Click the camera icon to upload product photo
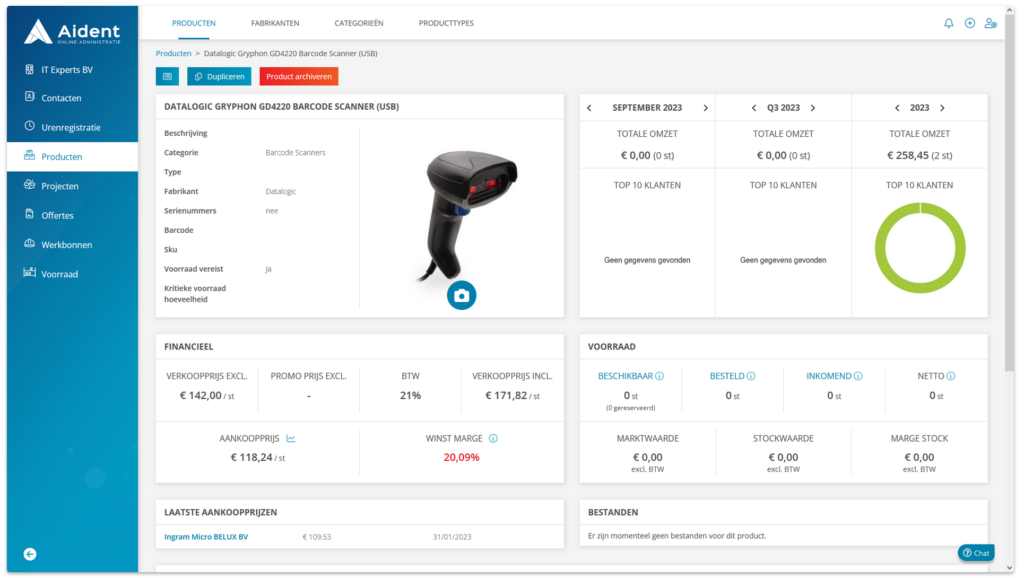 (x=461, y=295)
